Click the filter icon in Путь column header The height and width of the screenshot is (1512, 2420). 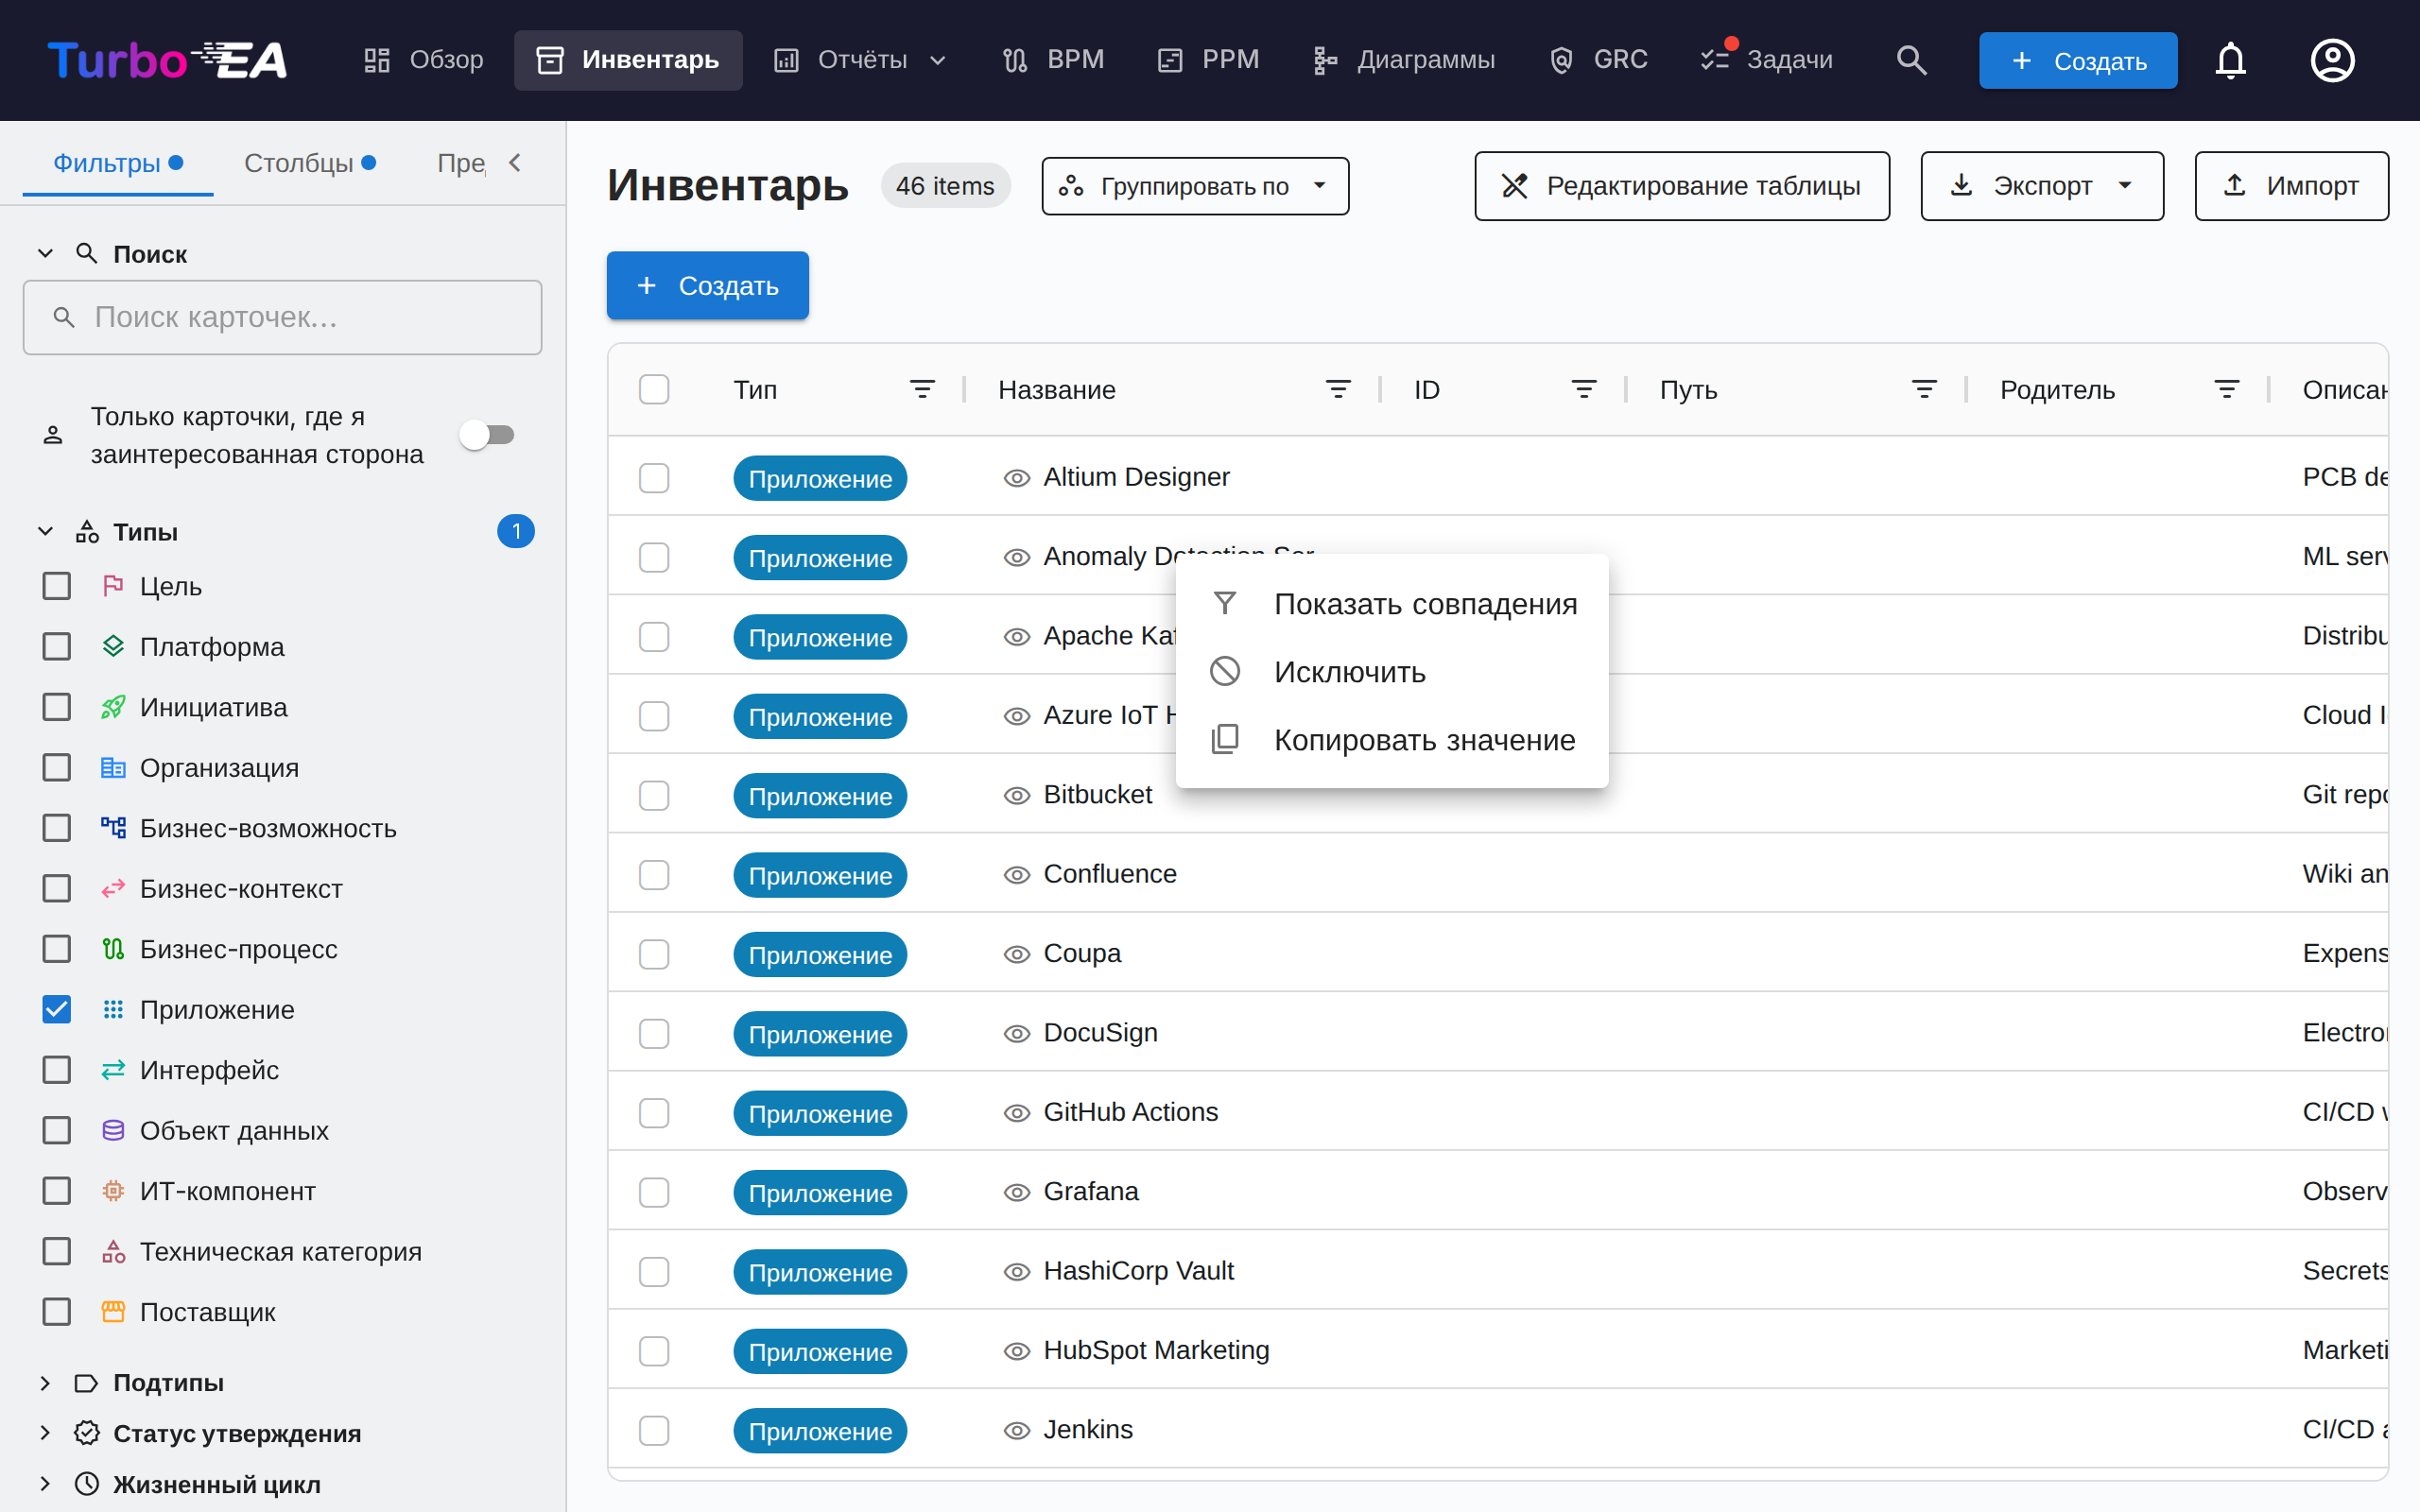1924,389
